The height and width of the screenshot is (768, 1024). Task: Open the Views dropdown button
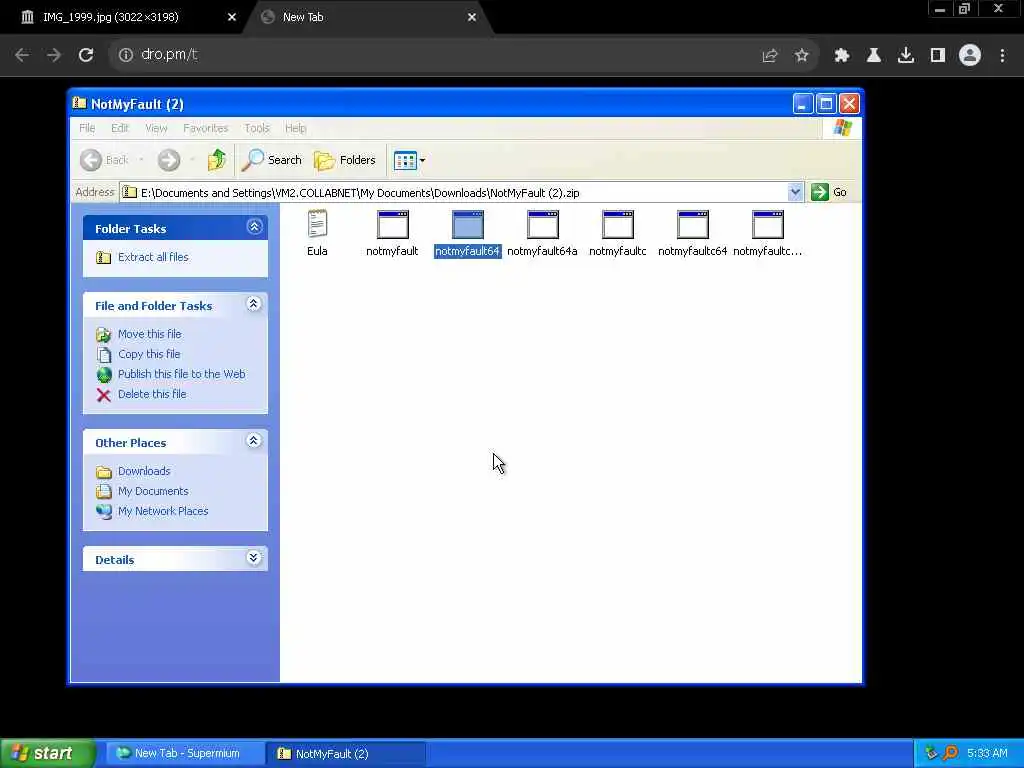(409, 160)
